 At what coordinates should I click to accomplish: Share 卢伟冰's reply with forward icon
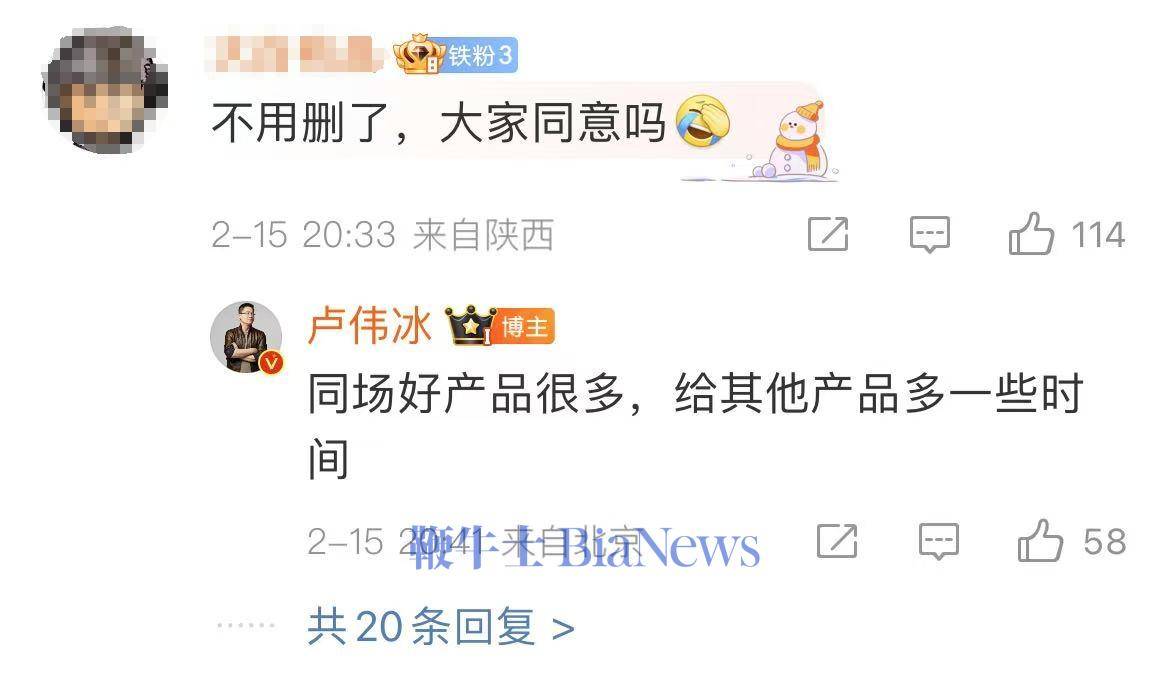point(837,541)
